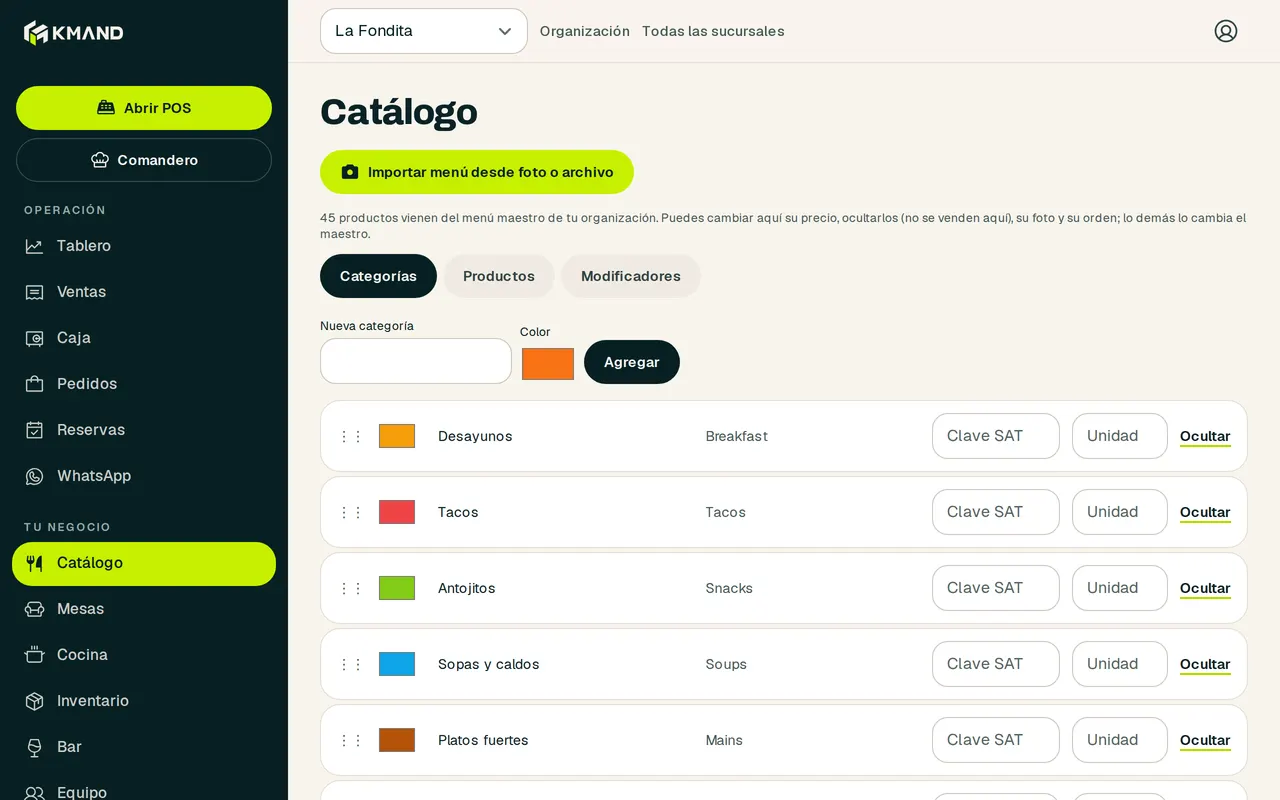Switch to the Modificadores tab

point(631,276)
